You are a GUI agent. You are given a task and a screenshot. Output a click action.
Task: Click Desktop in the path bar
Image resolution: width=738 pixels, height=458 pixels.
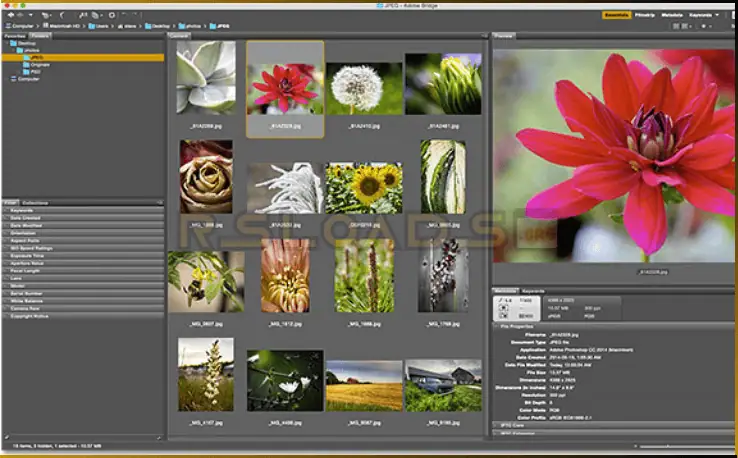pos(158,26)
